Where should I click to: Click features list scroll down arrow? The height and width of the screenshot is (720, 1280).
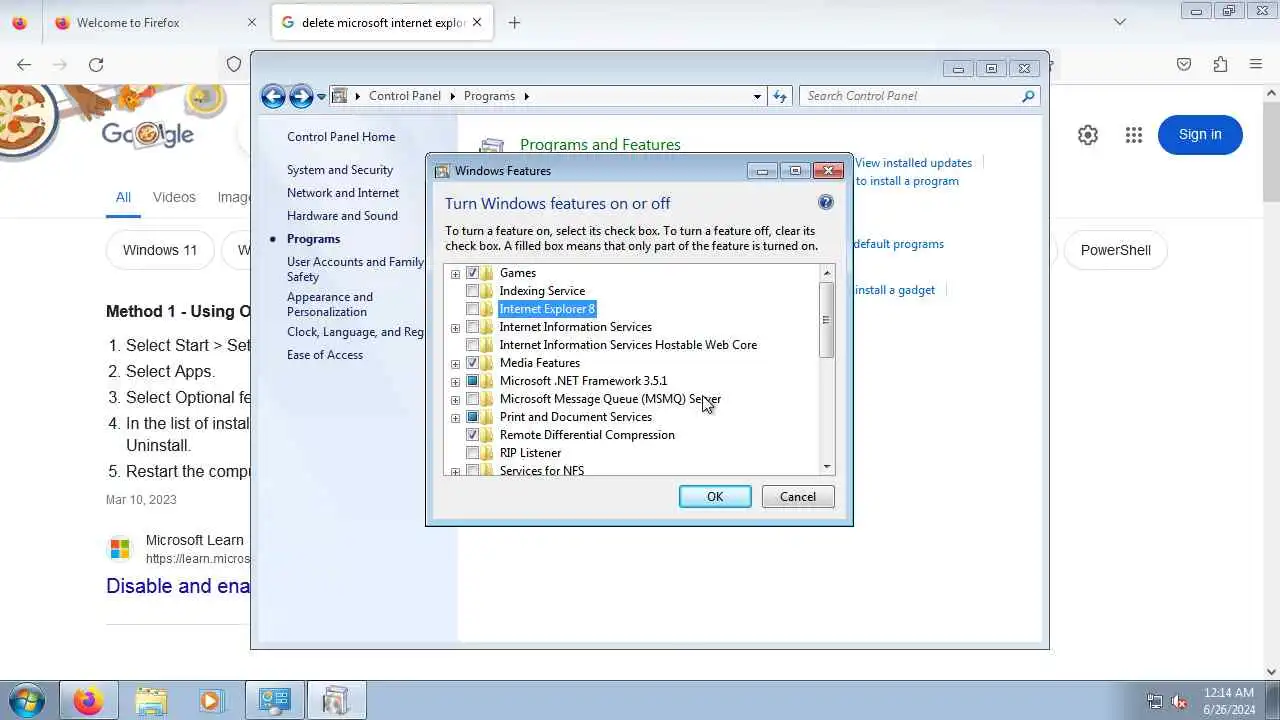point(826,467)
